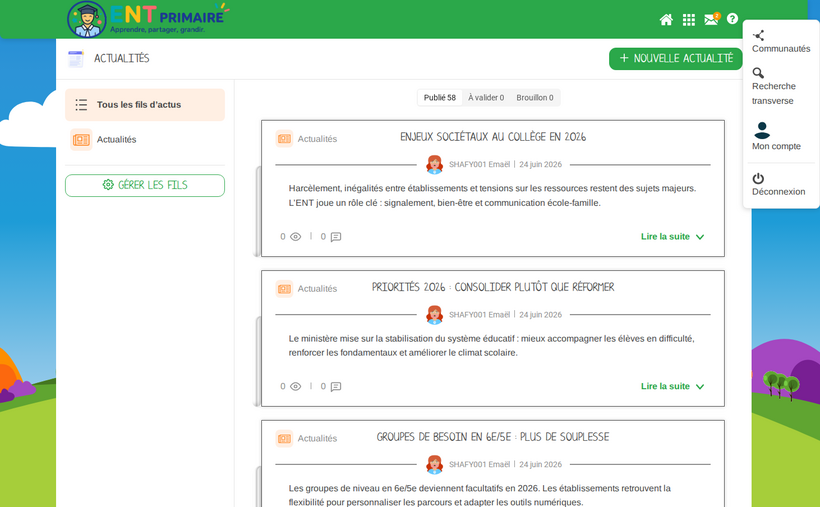Screen dimensions: 820x507
Task: Click 24 juin 2026 date on Priorités 2026 card
Action: coord(540,314)
